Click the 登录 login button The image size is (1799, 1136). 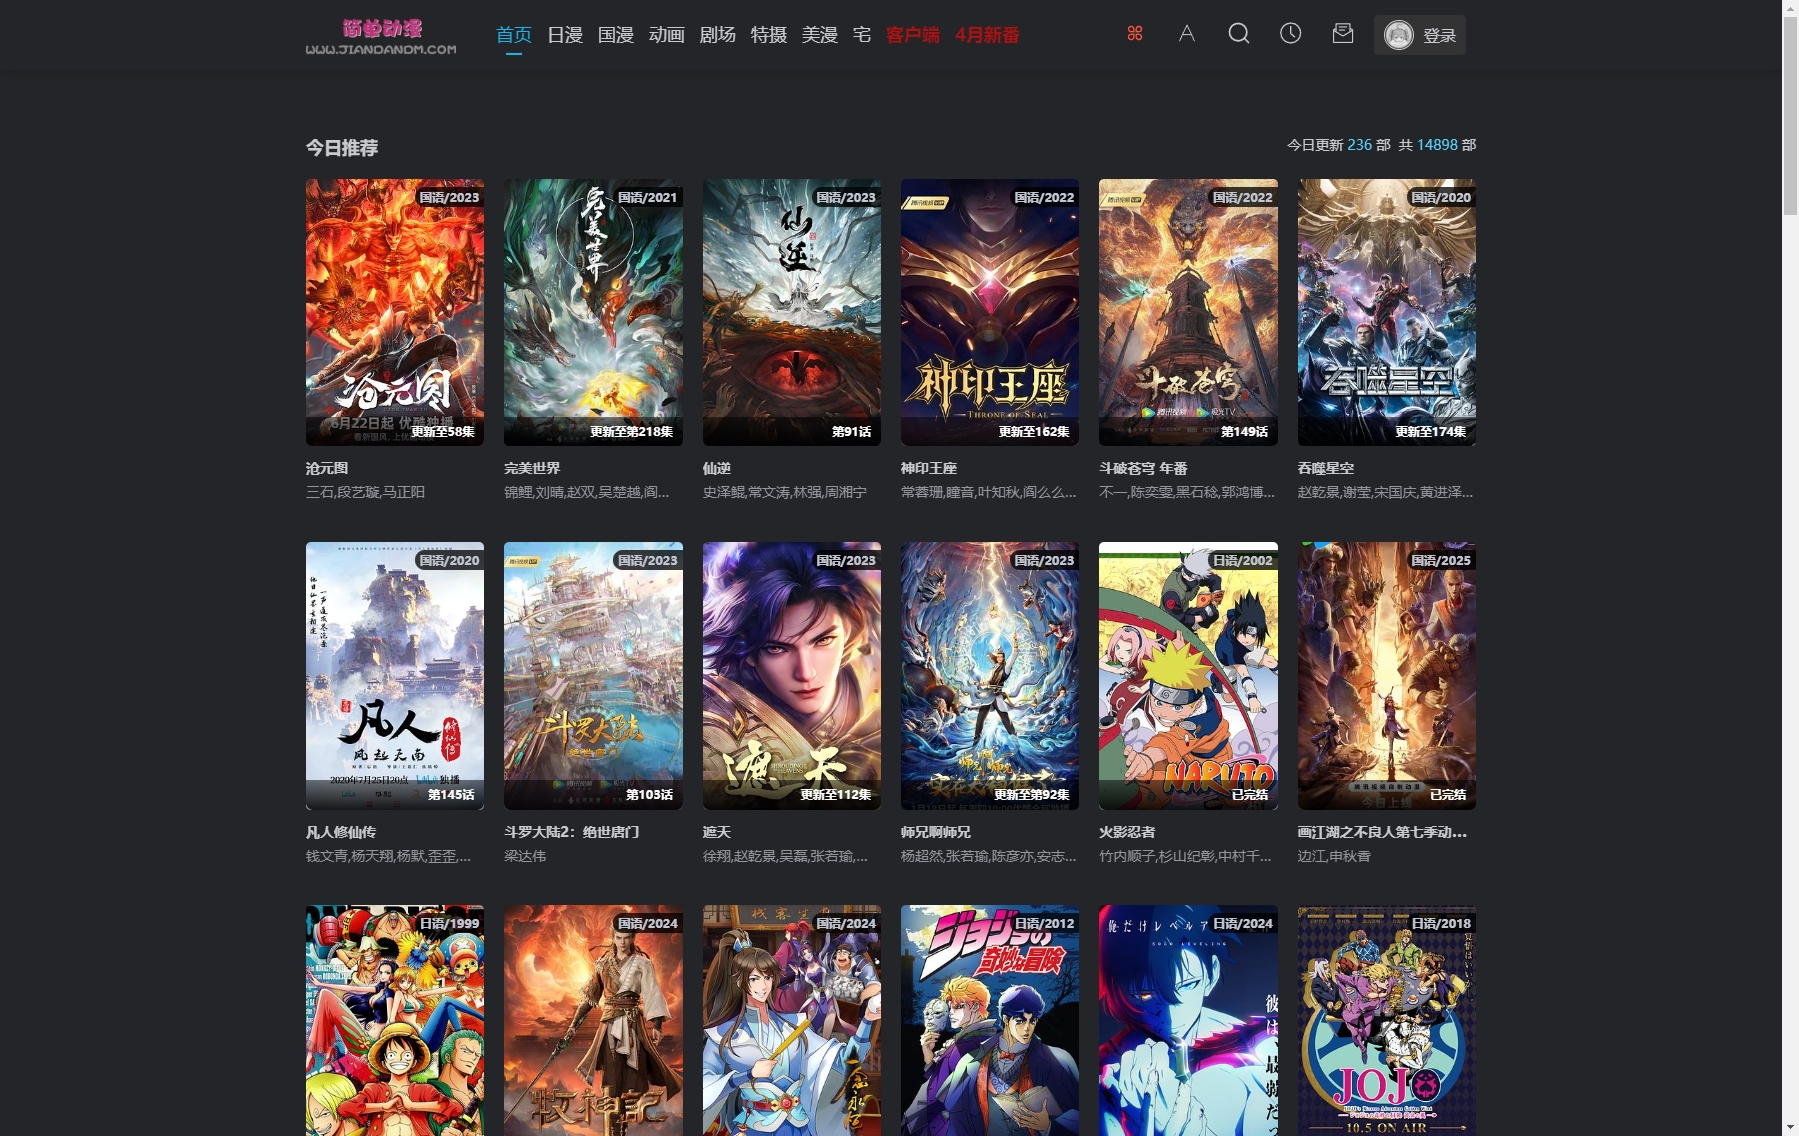(x=1438, y=36)
